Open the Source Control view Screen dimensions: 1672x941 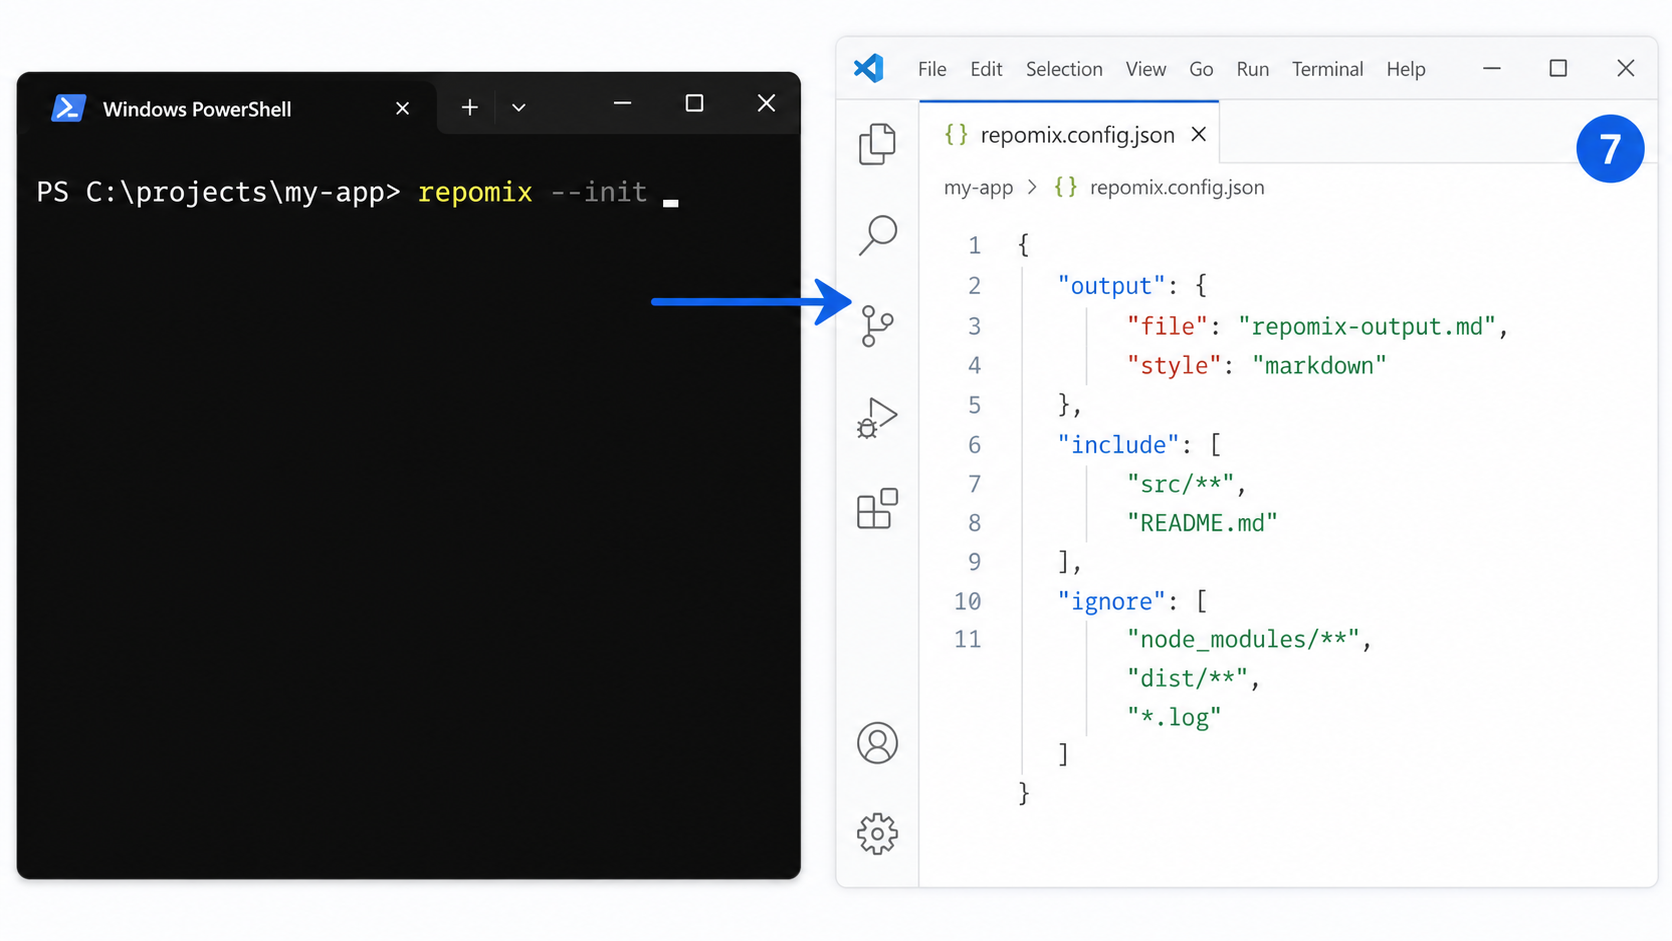877,326
